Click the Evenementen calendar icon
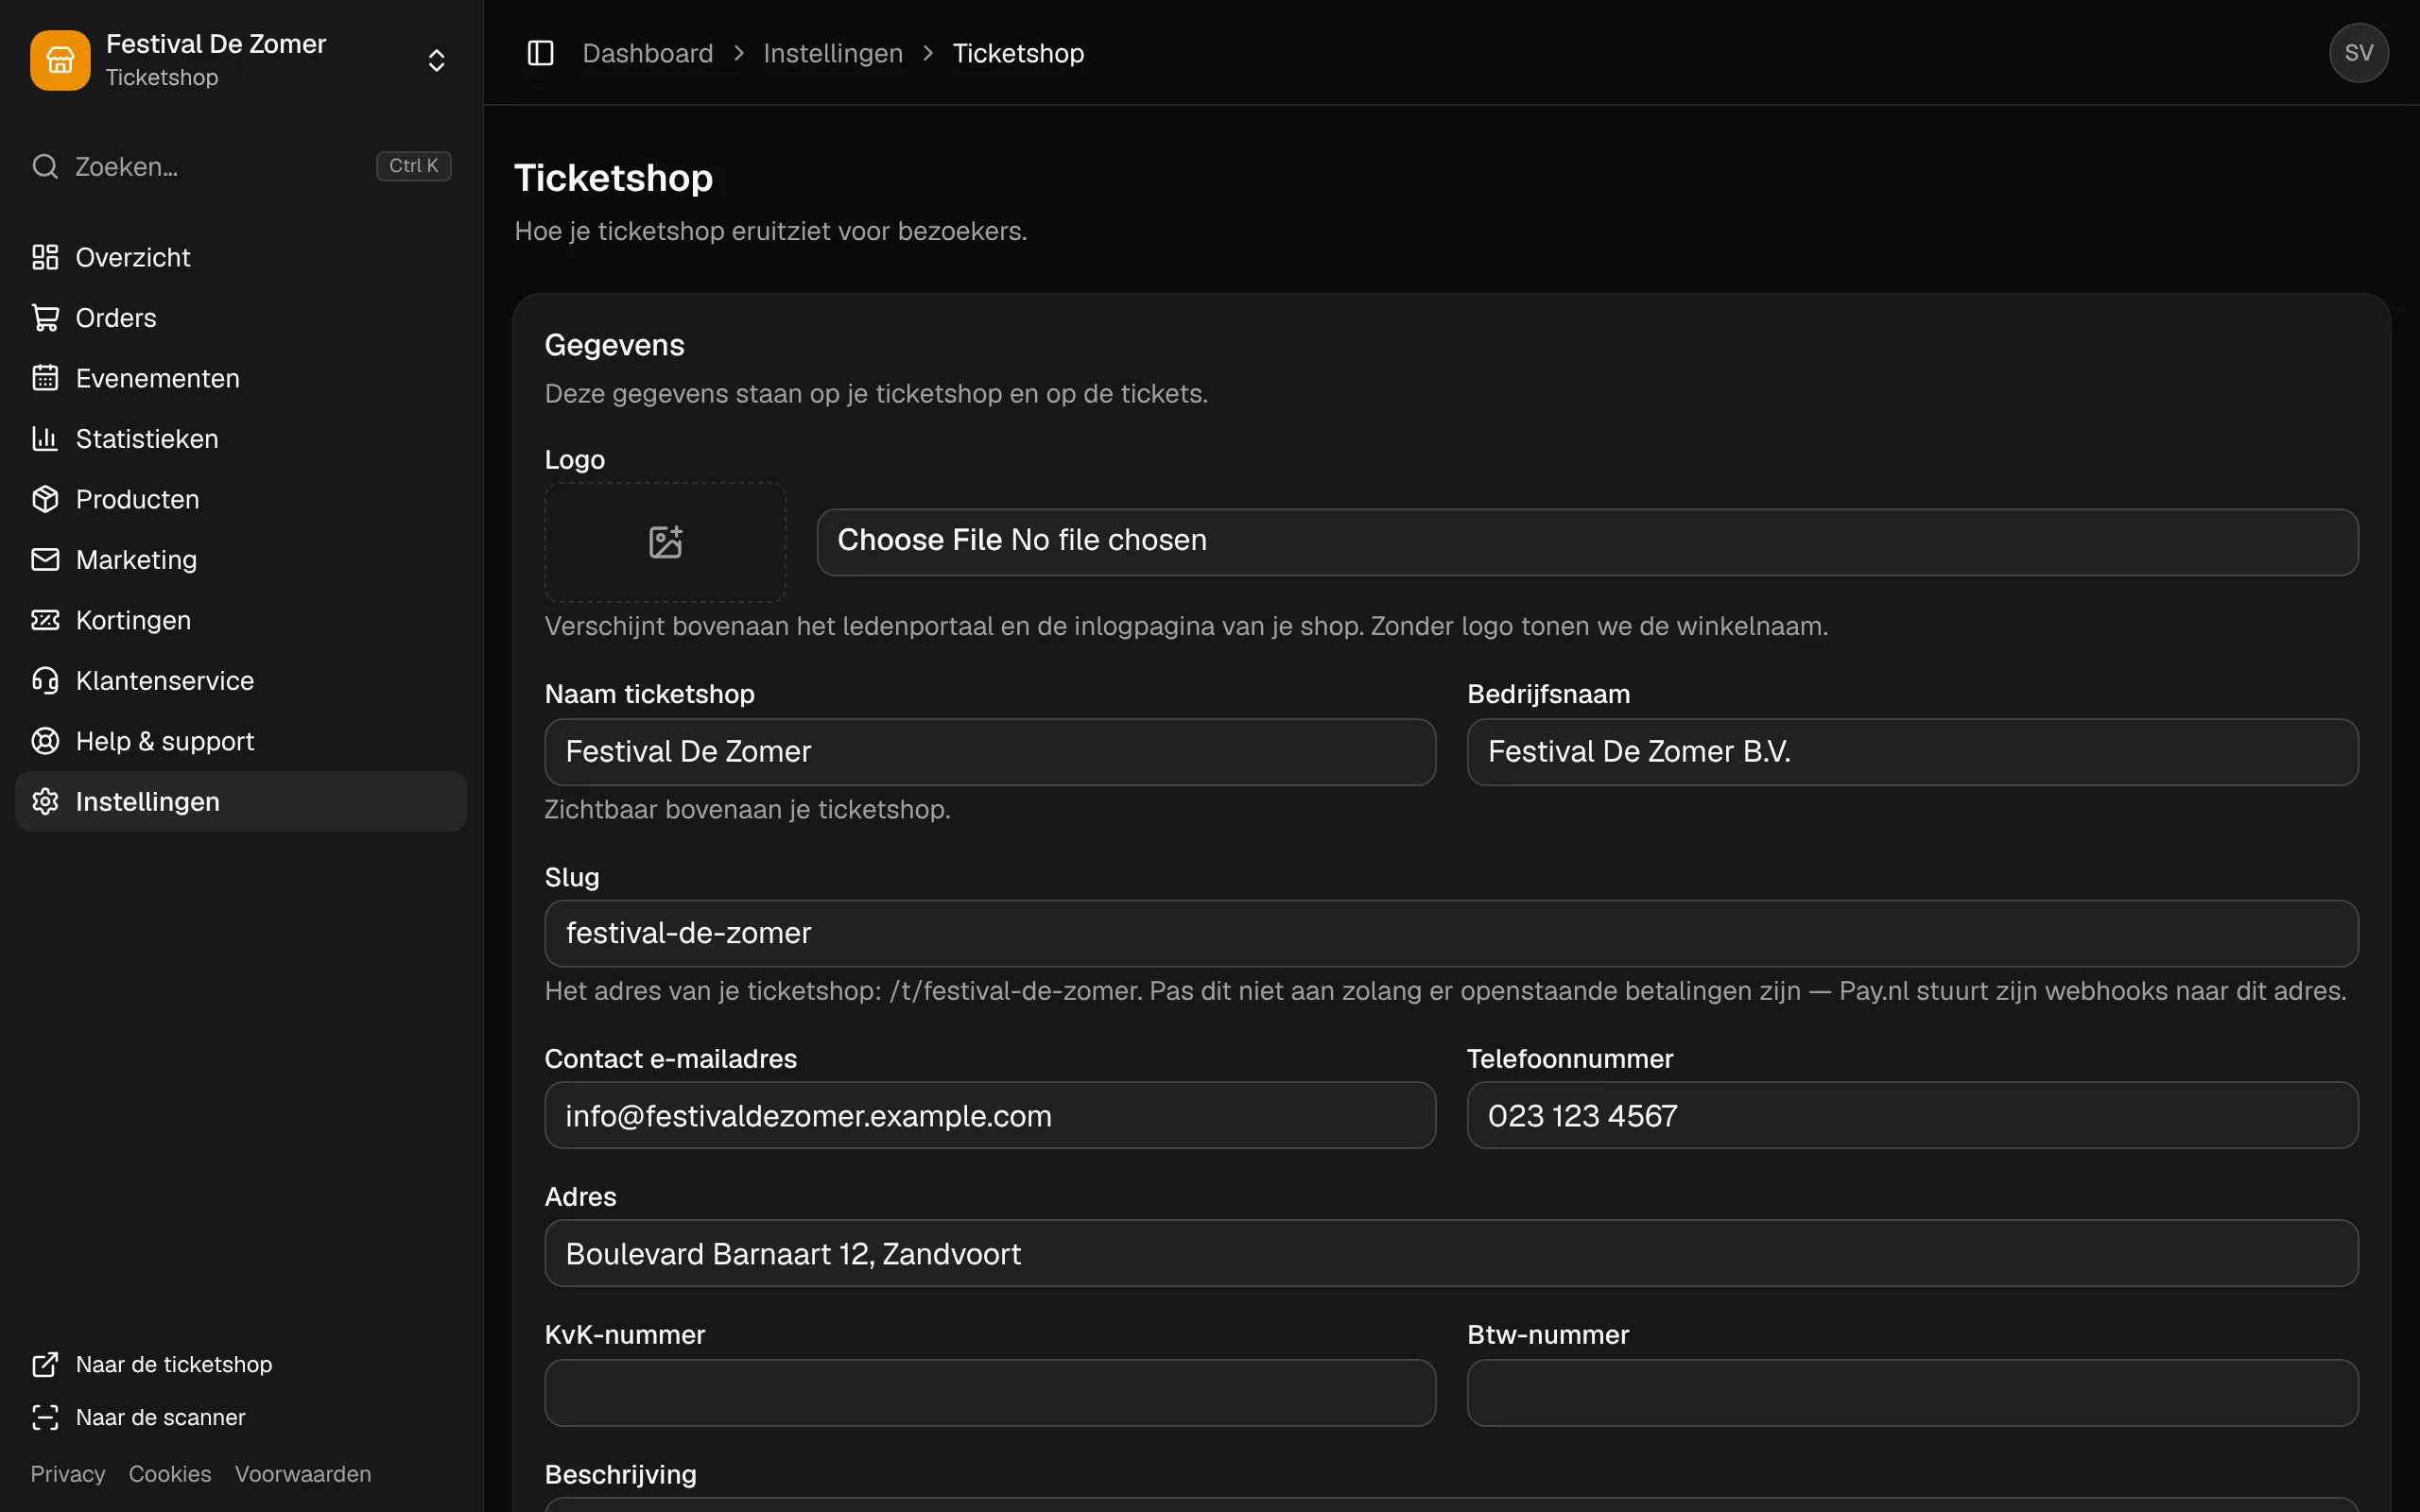 pos(45,378)
